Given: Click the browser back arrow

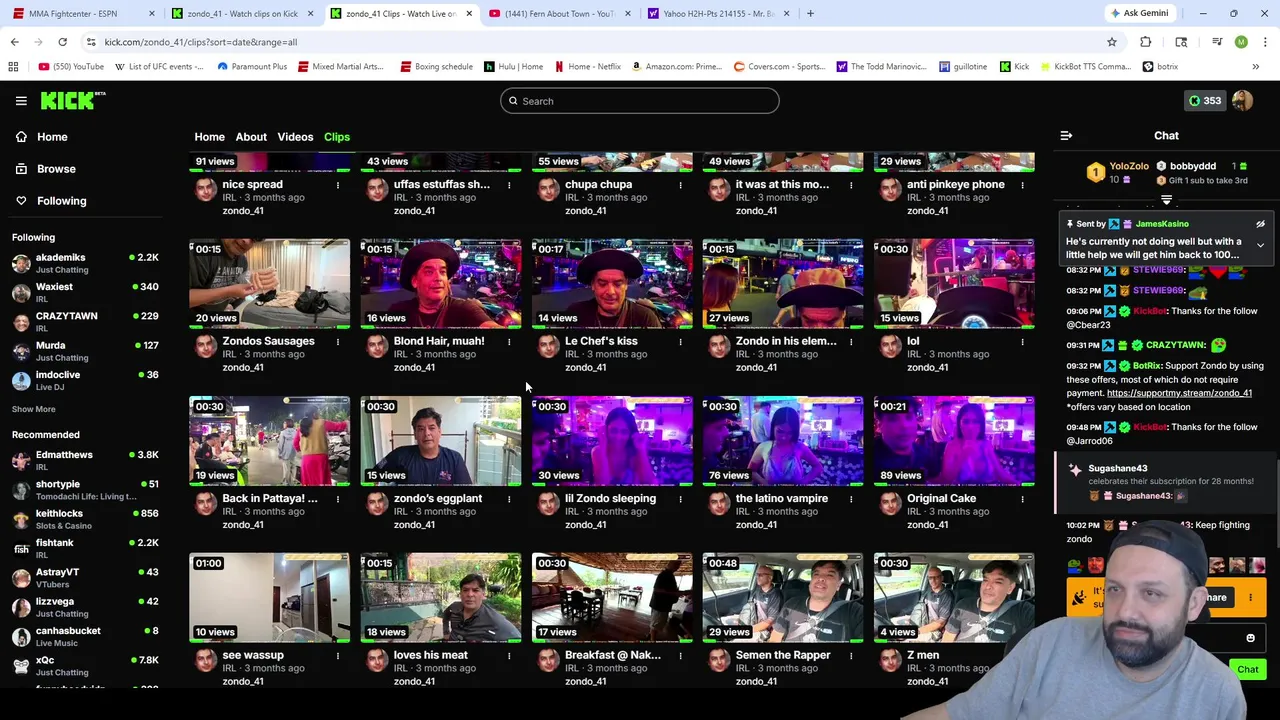Looking at the screenshot, I should (15, 42).
